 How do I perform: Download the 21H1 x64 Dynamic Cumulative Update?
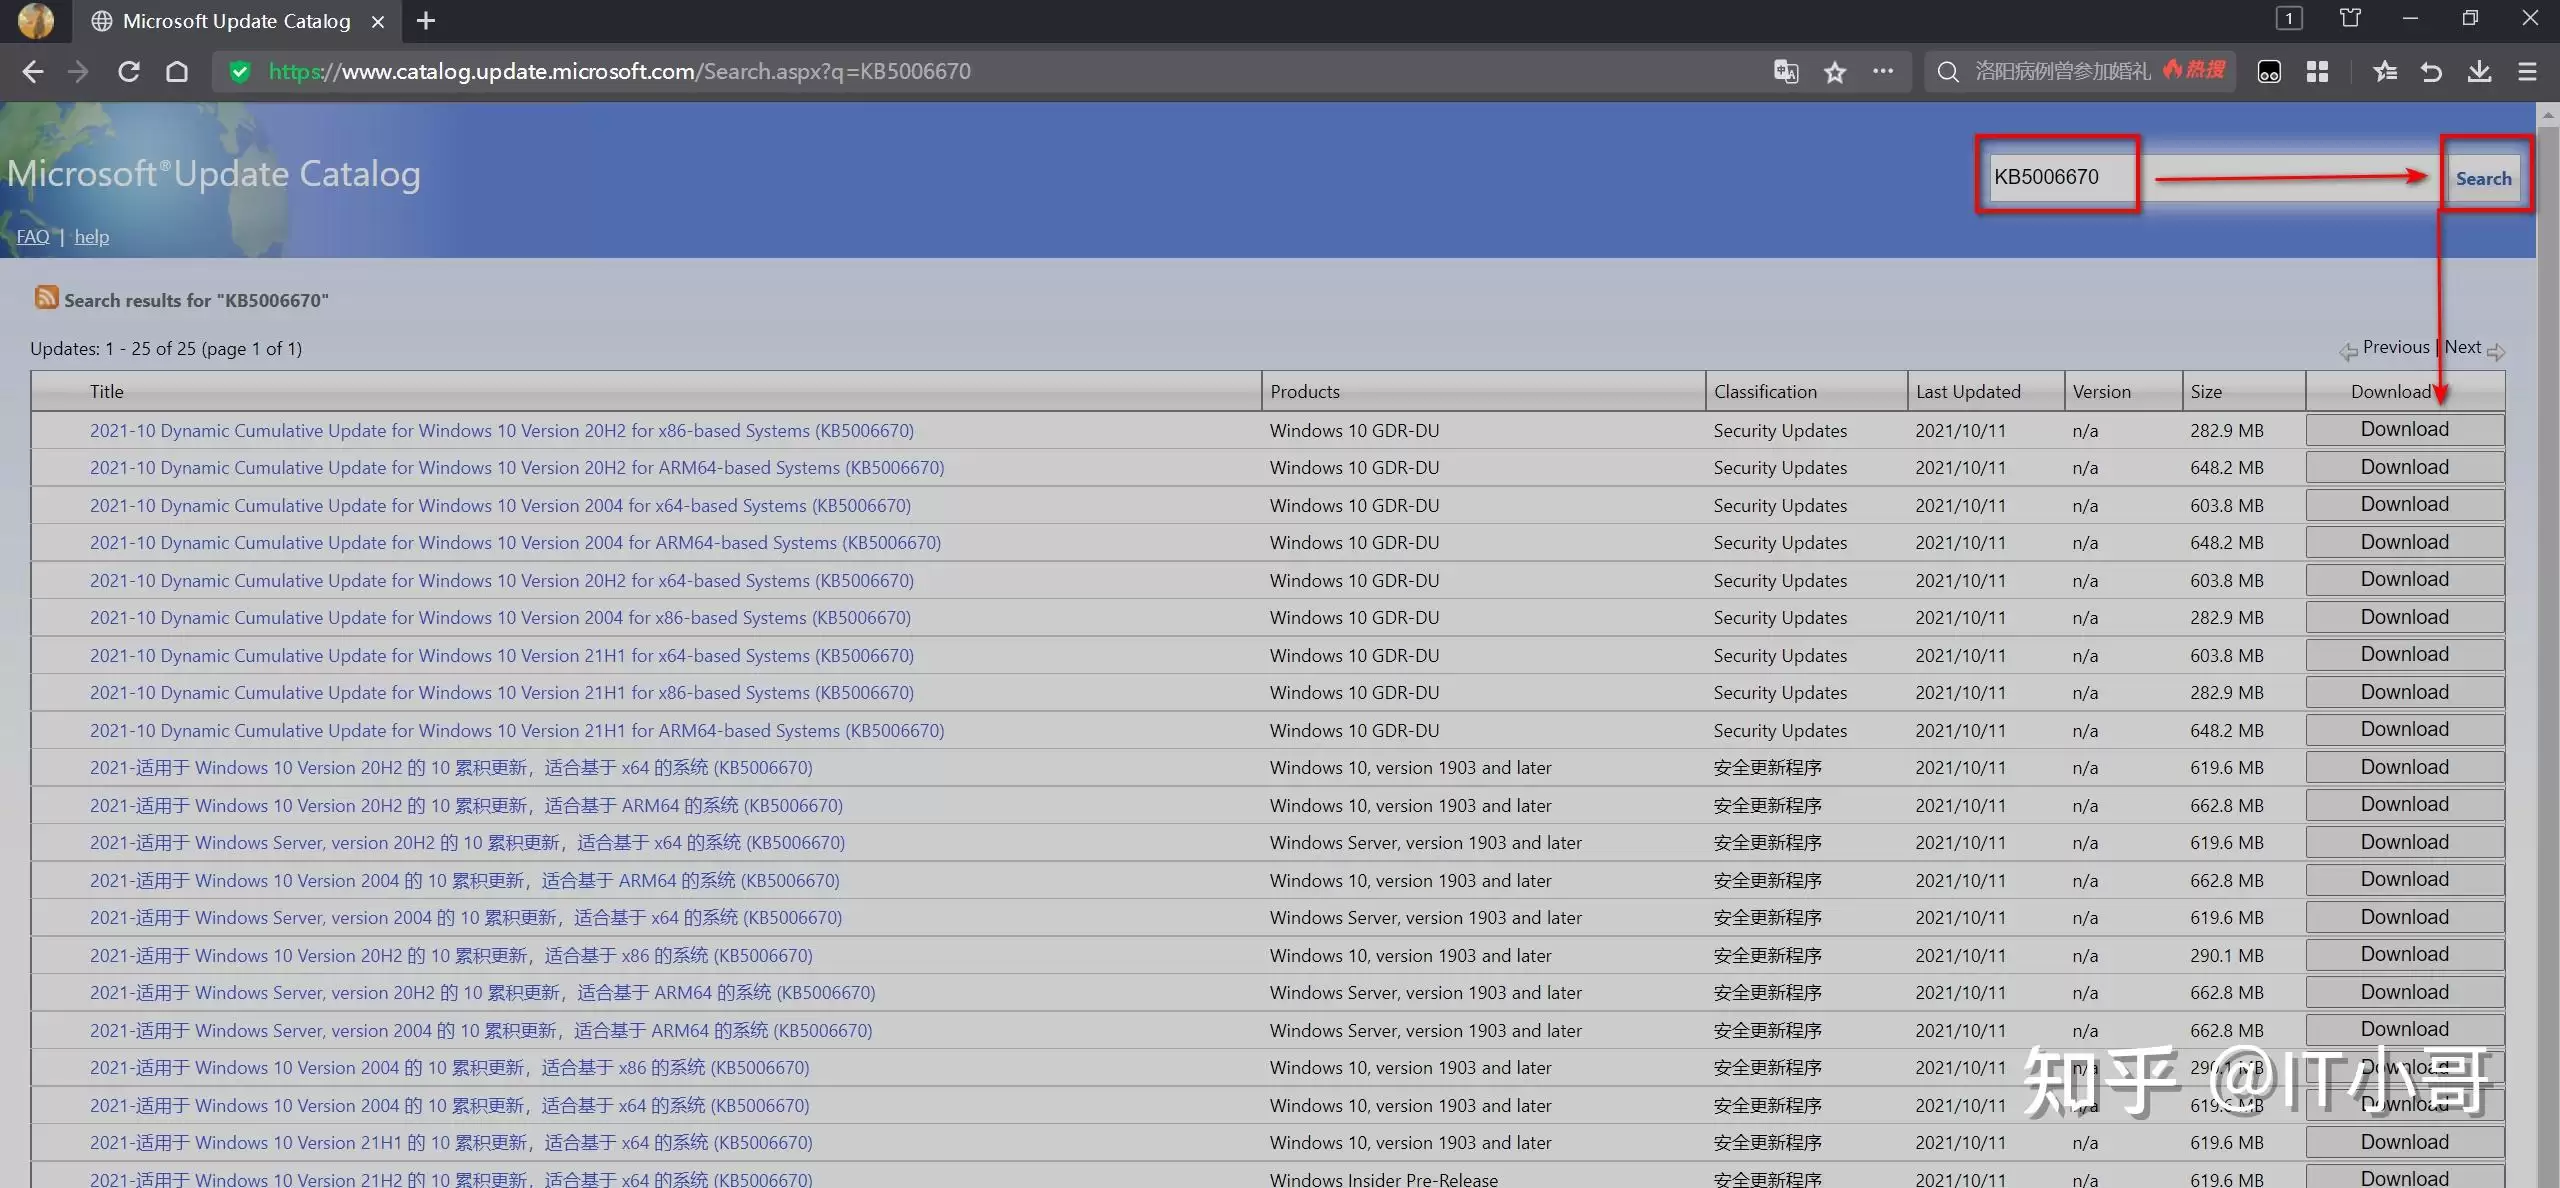pos(2405,655)
